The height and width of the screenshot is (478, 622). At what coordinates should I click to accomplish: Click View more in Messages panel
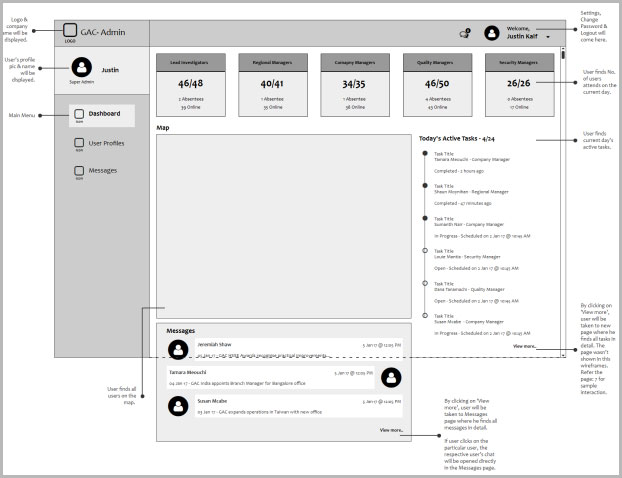(x=391, y=430)
